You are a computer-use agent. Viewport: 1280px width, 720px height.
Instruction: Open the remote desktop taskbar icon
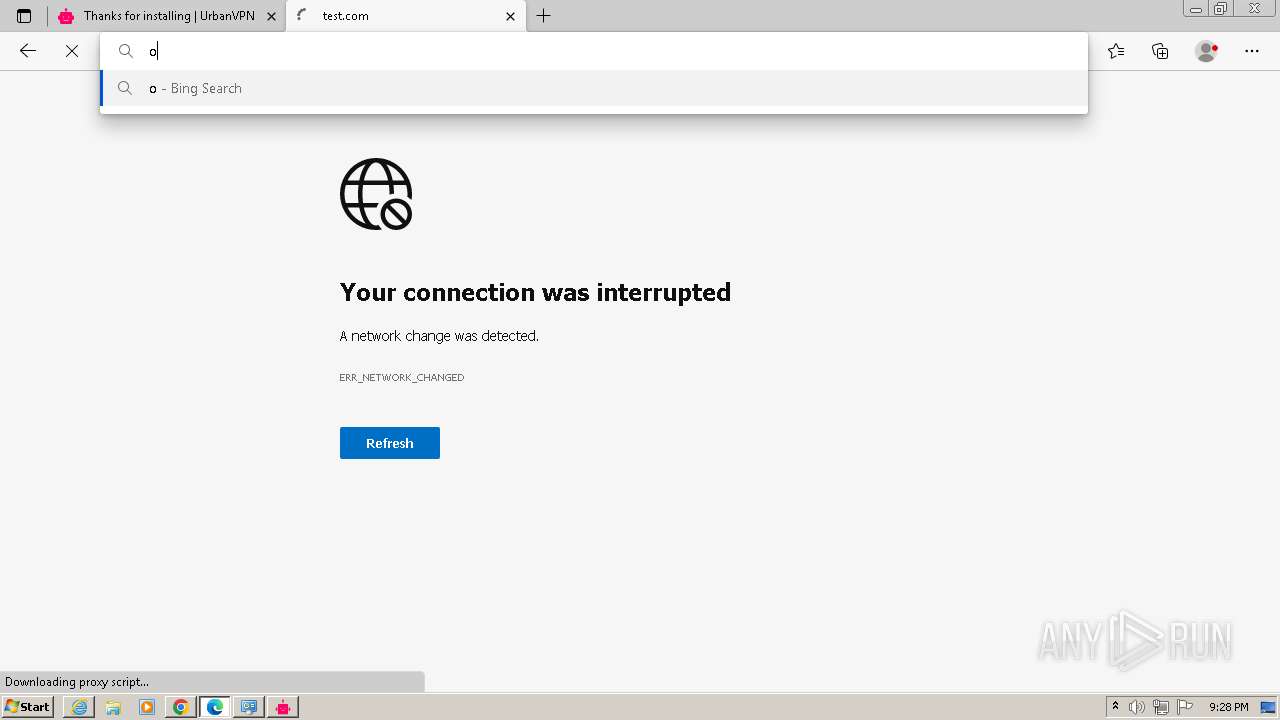(x=249, y=707)
